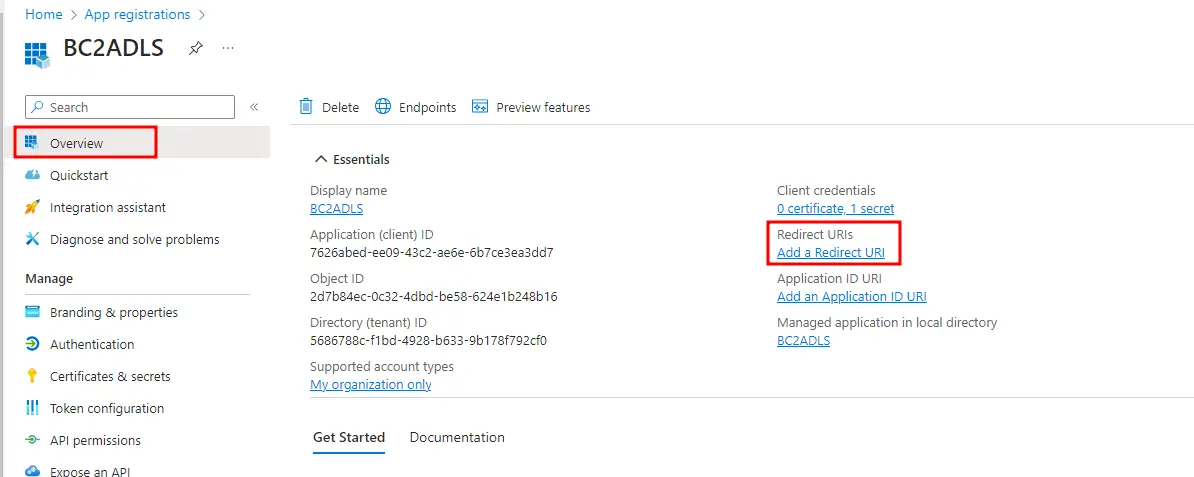The width and height of the screenshot is (1194, 477).
Task: Click the Client credentials label
Action: [826, 190]
